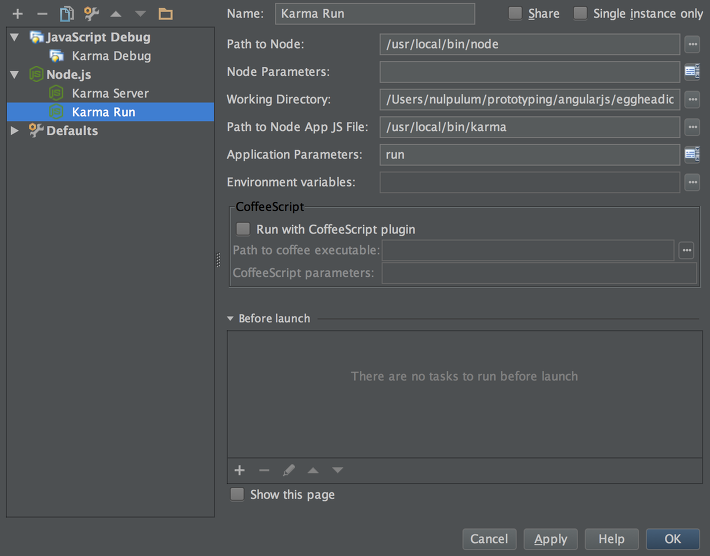
Task: Expand the Defaults tree group
Action: (15, 131)
